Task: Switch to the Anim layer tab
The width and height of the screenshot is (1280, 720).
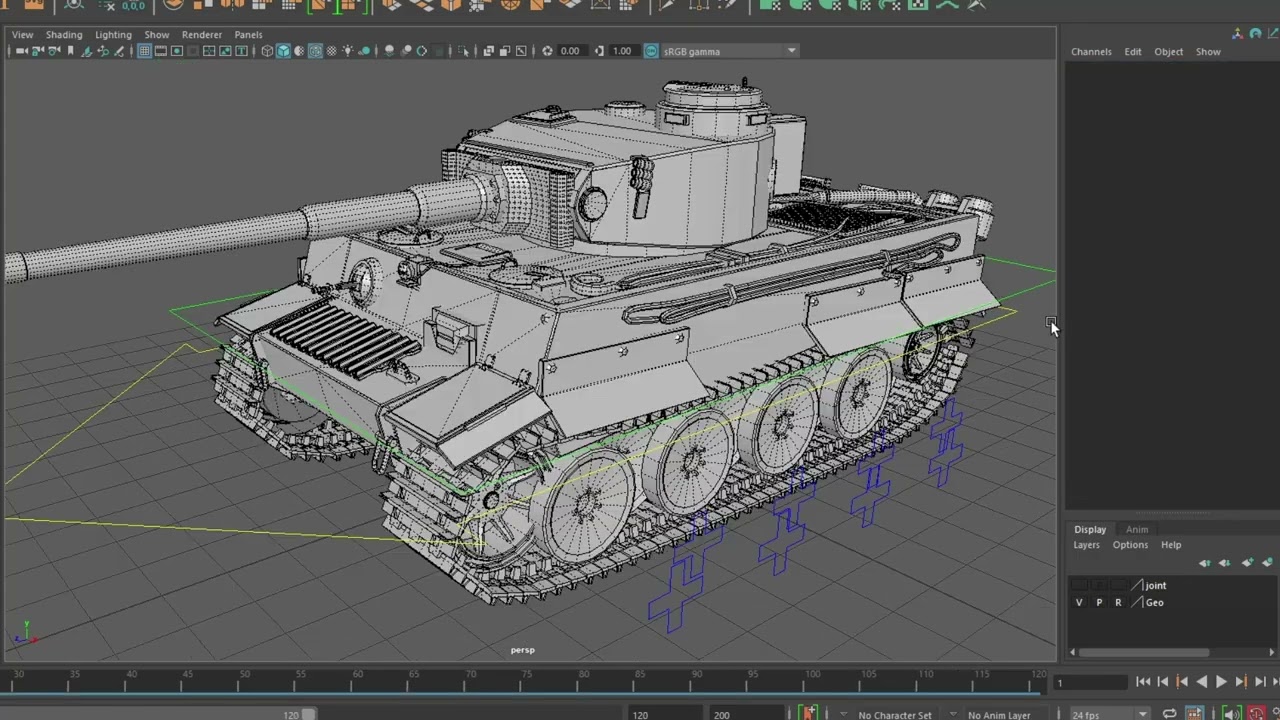Action: [x=1137, y=530]
